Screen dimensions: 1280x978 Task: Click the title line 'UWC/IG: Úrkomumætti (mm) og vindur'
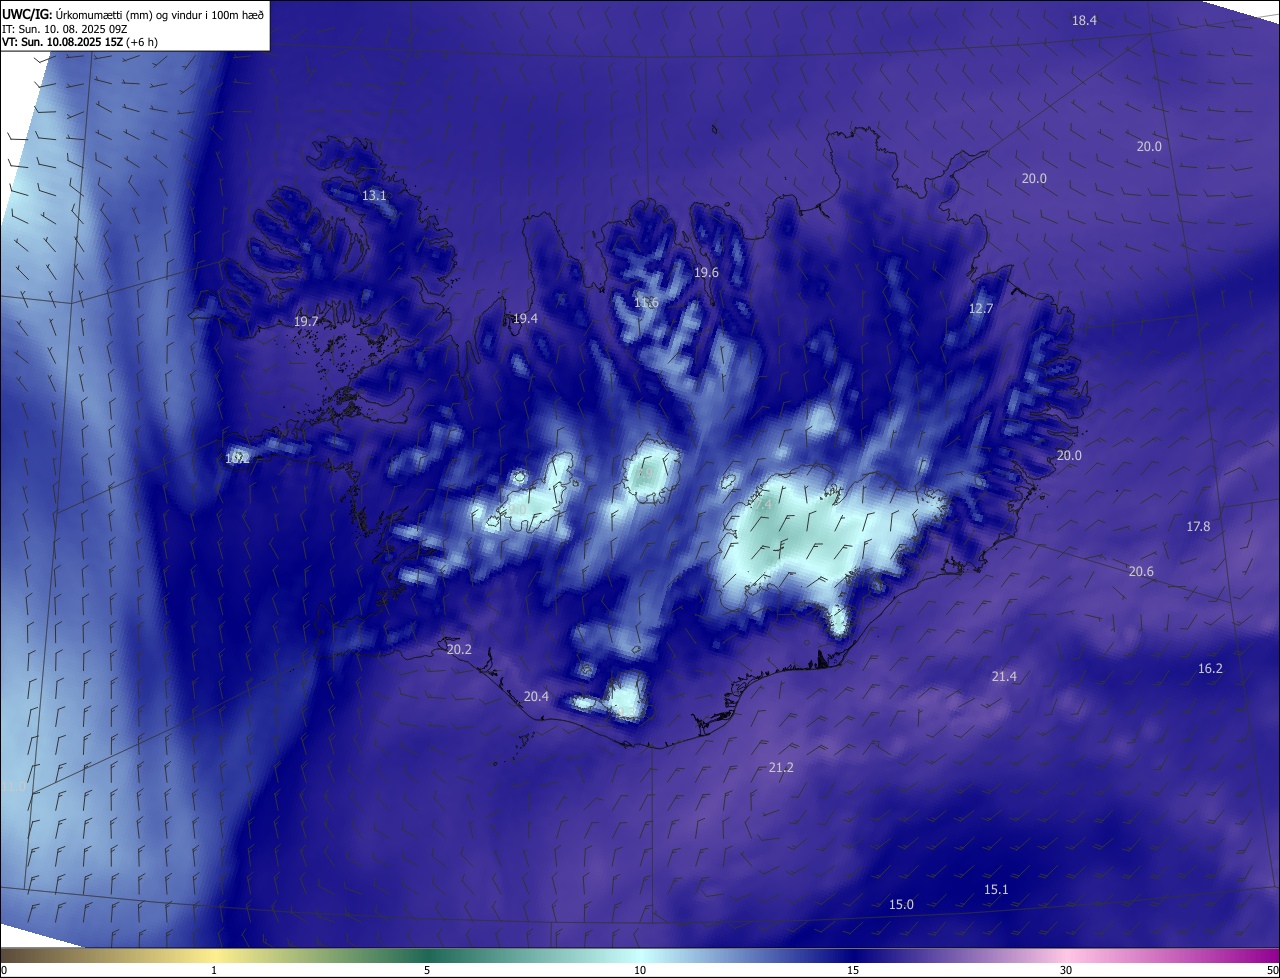tap(133, 14)
